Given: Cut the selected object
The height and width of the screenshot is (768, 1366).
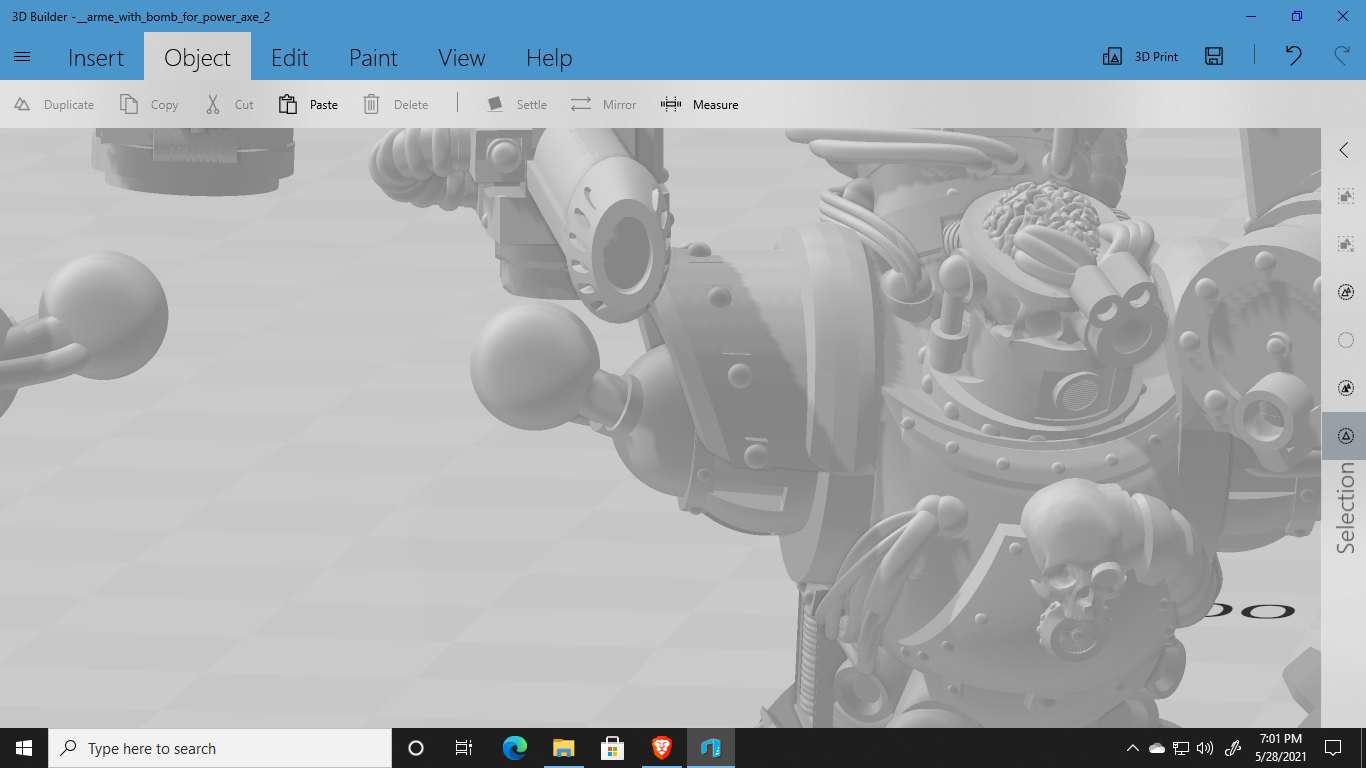Looking at the screenshot, I should [230, 104].
